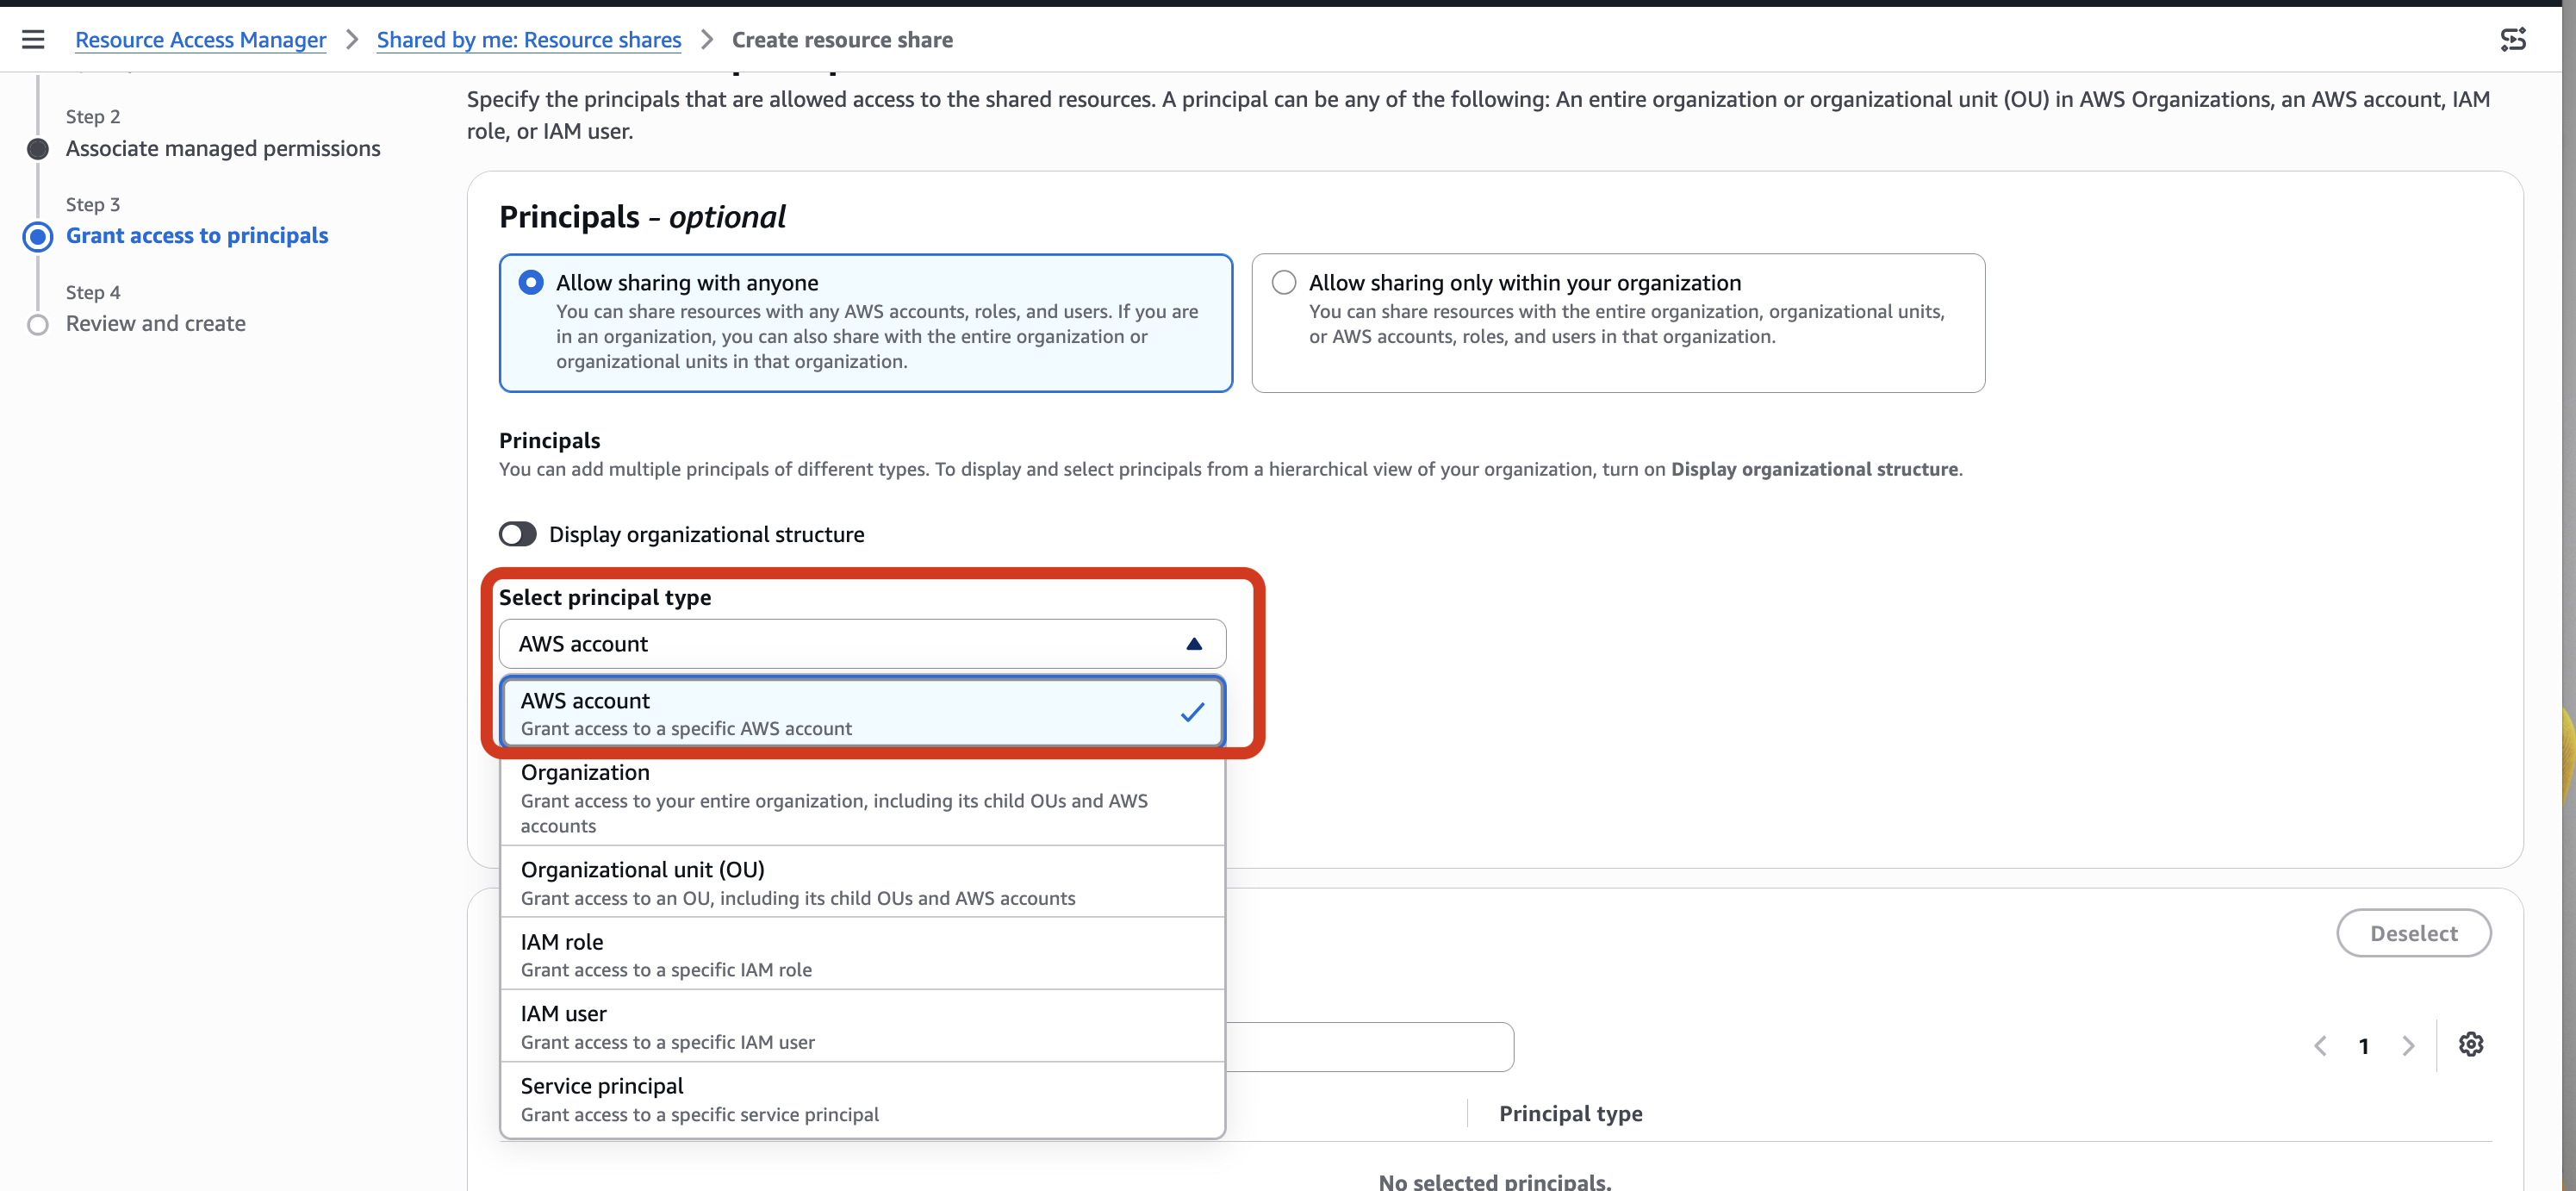
Task: Select Allow sharing only within your organization
Action: pyautogui.click(x=1284, y=283)
